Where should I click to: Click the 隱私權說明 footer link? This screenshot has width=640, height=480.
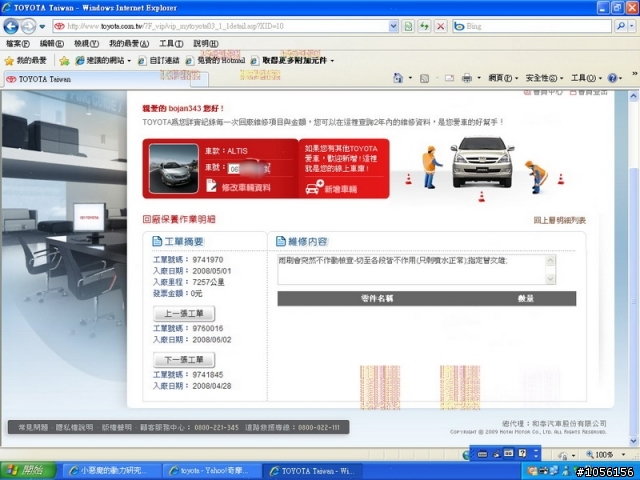(74, 427)
